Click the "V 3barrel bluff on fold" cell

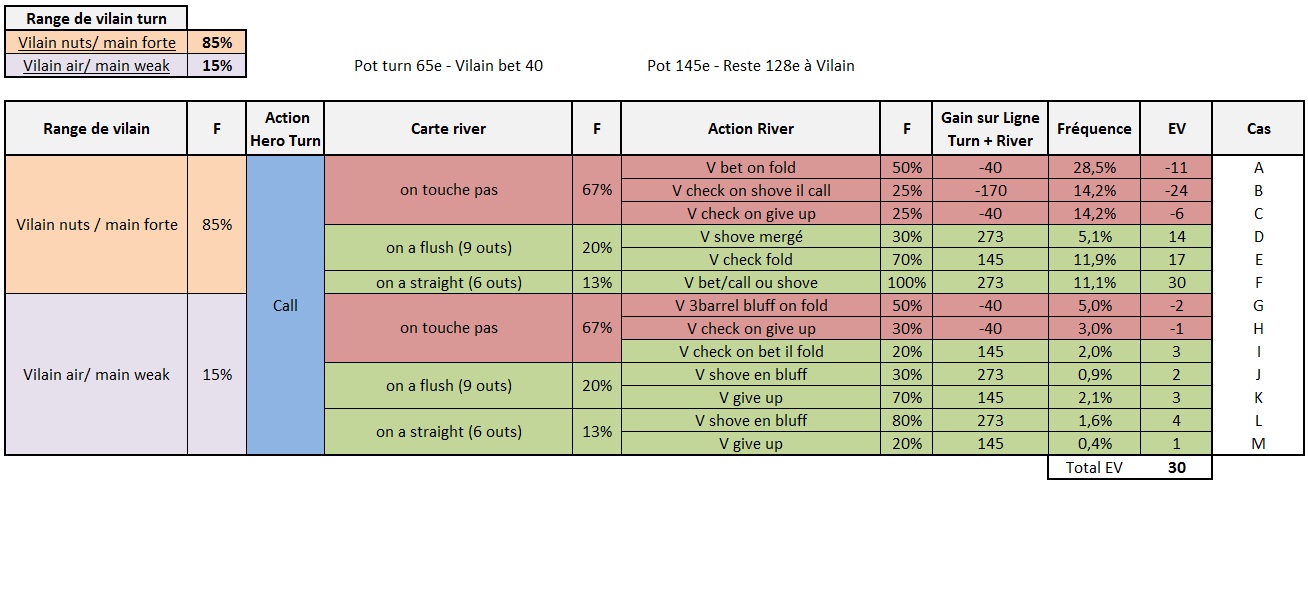(x=750, y=306)
